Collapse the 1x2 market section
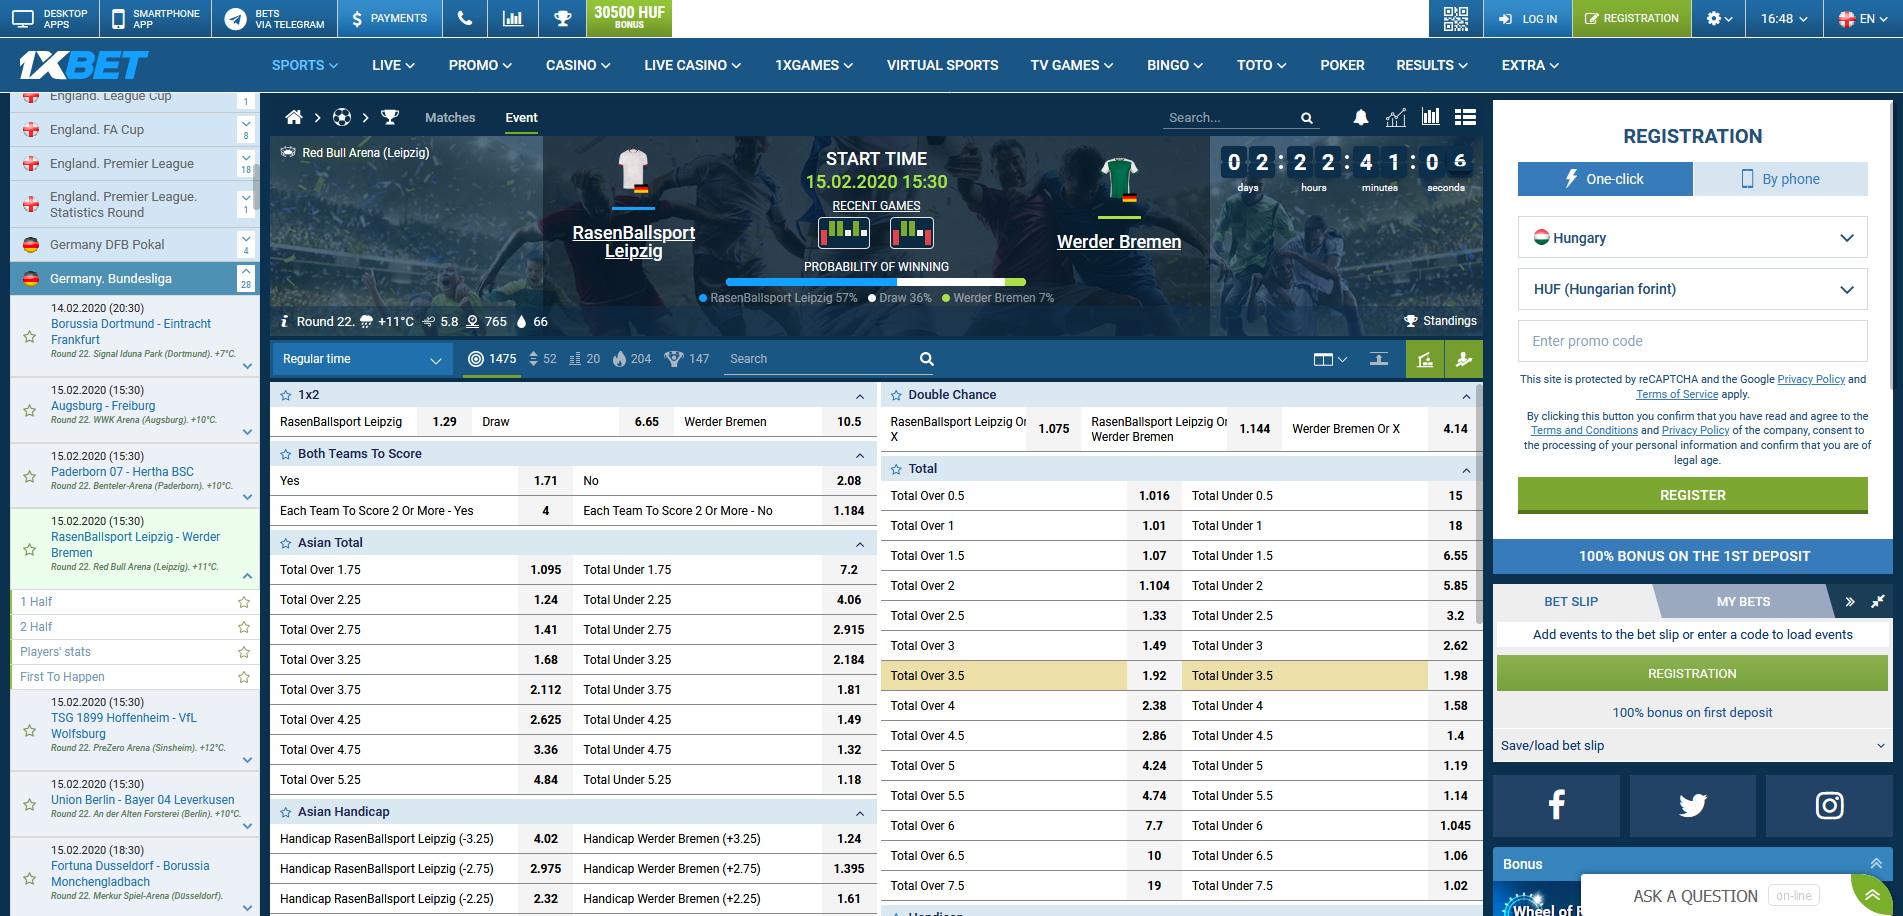The image size is (1903, 916). click(x=859, y=396)
